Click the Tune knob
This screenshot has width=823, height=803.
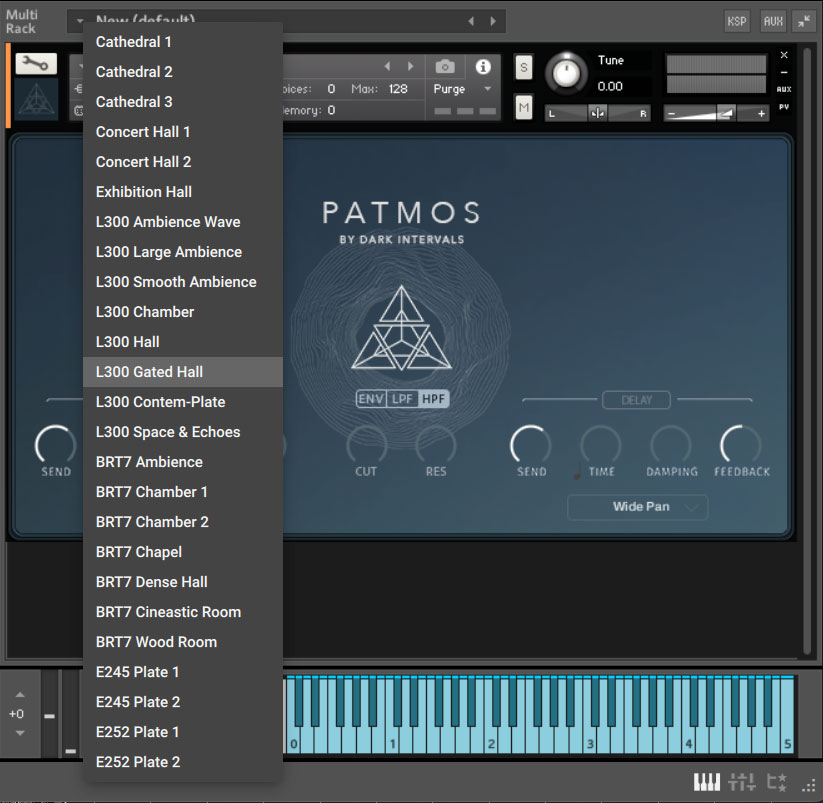[566, 73]
